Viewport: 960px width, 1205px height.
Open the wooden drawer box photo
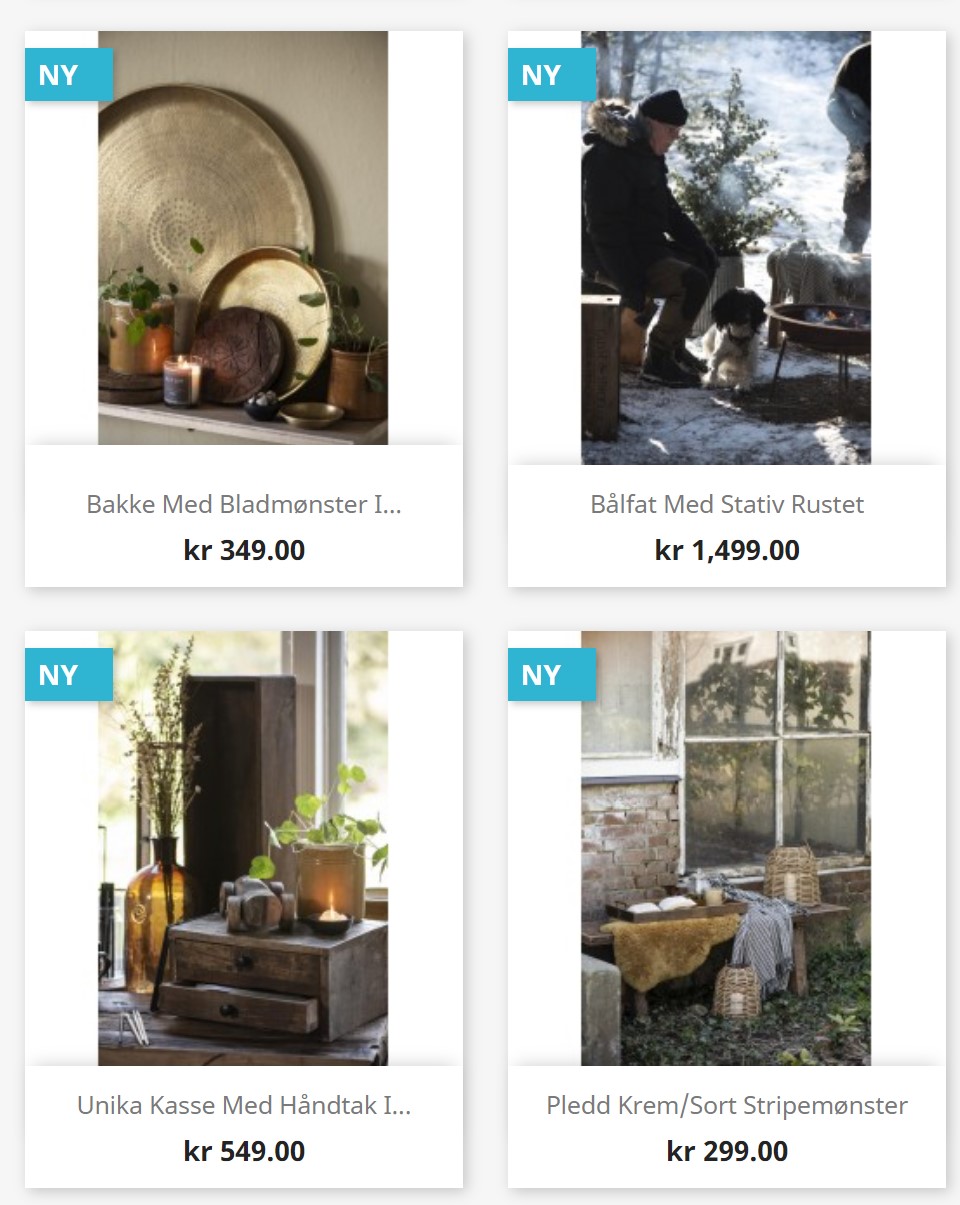click(243, 848)
